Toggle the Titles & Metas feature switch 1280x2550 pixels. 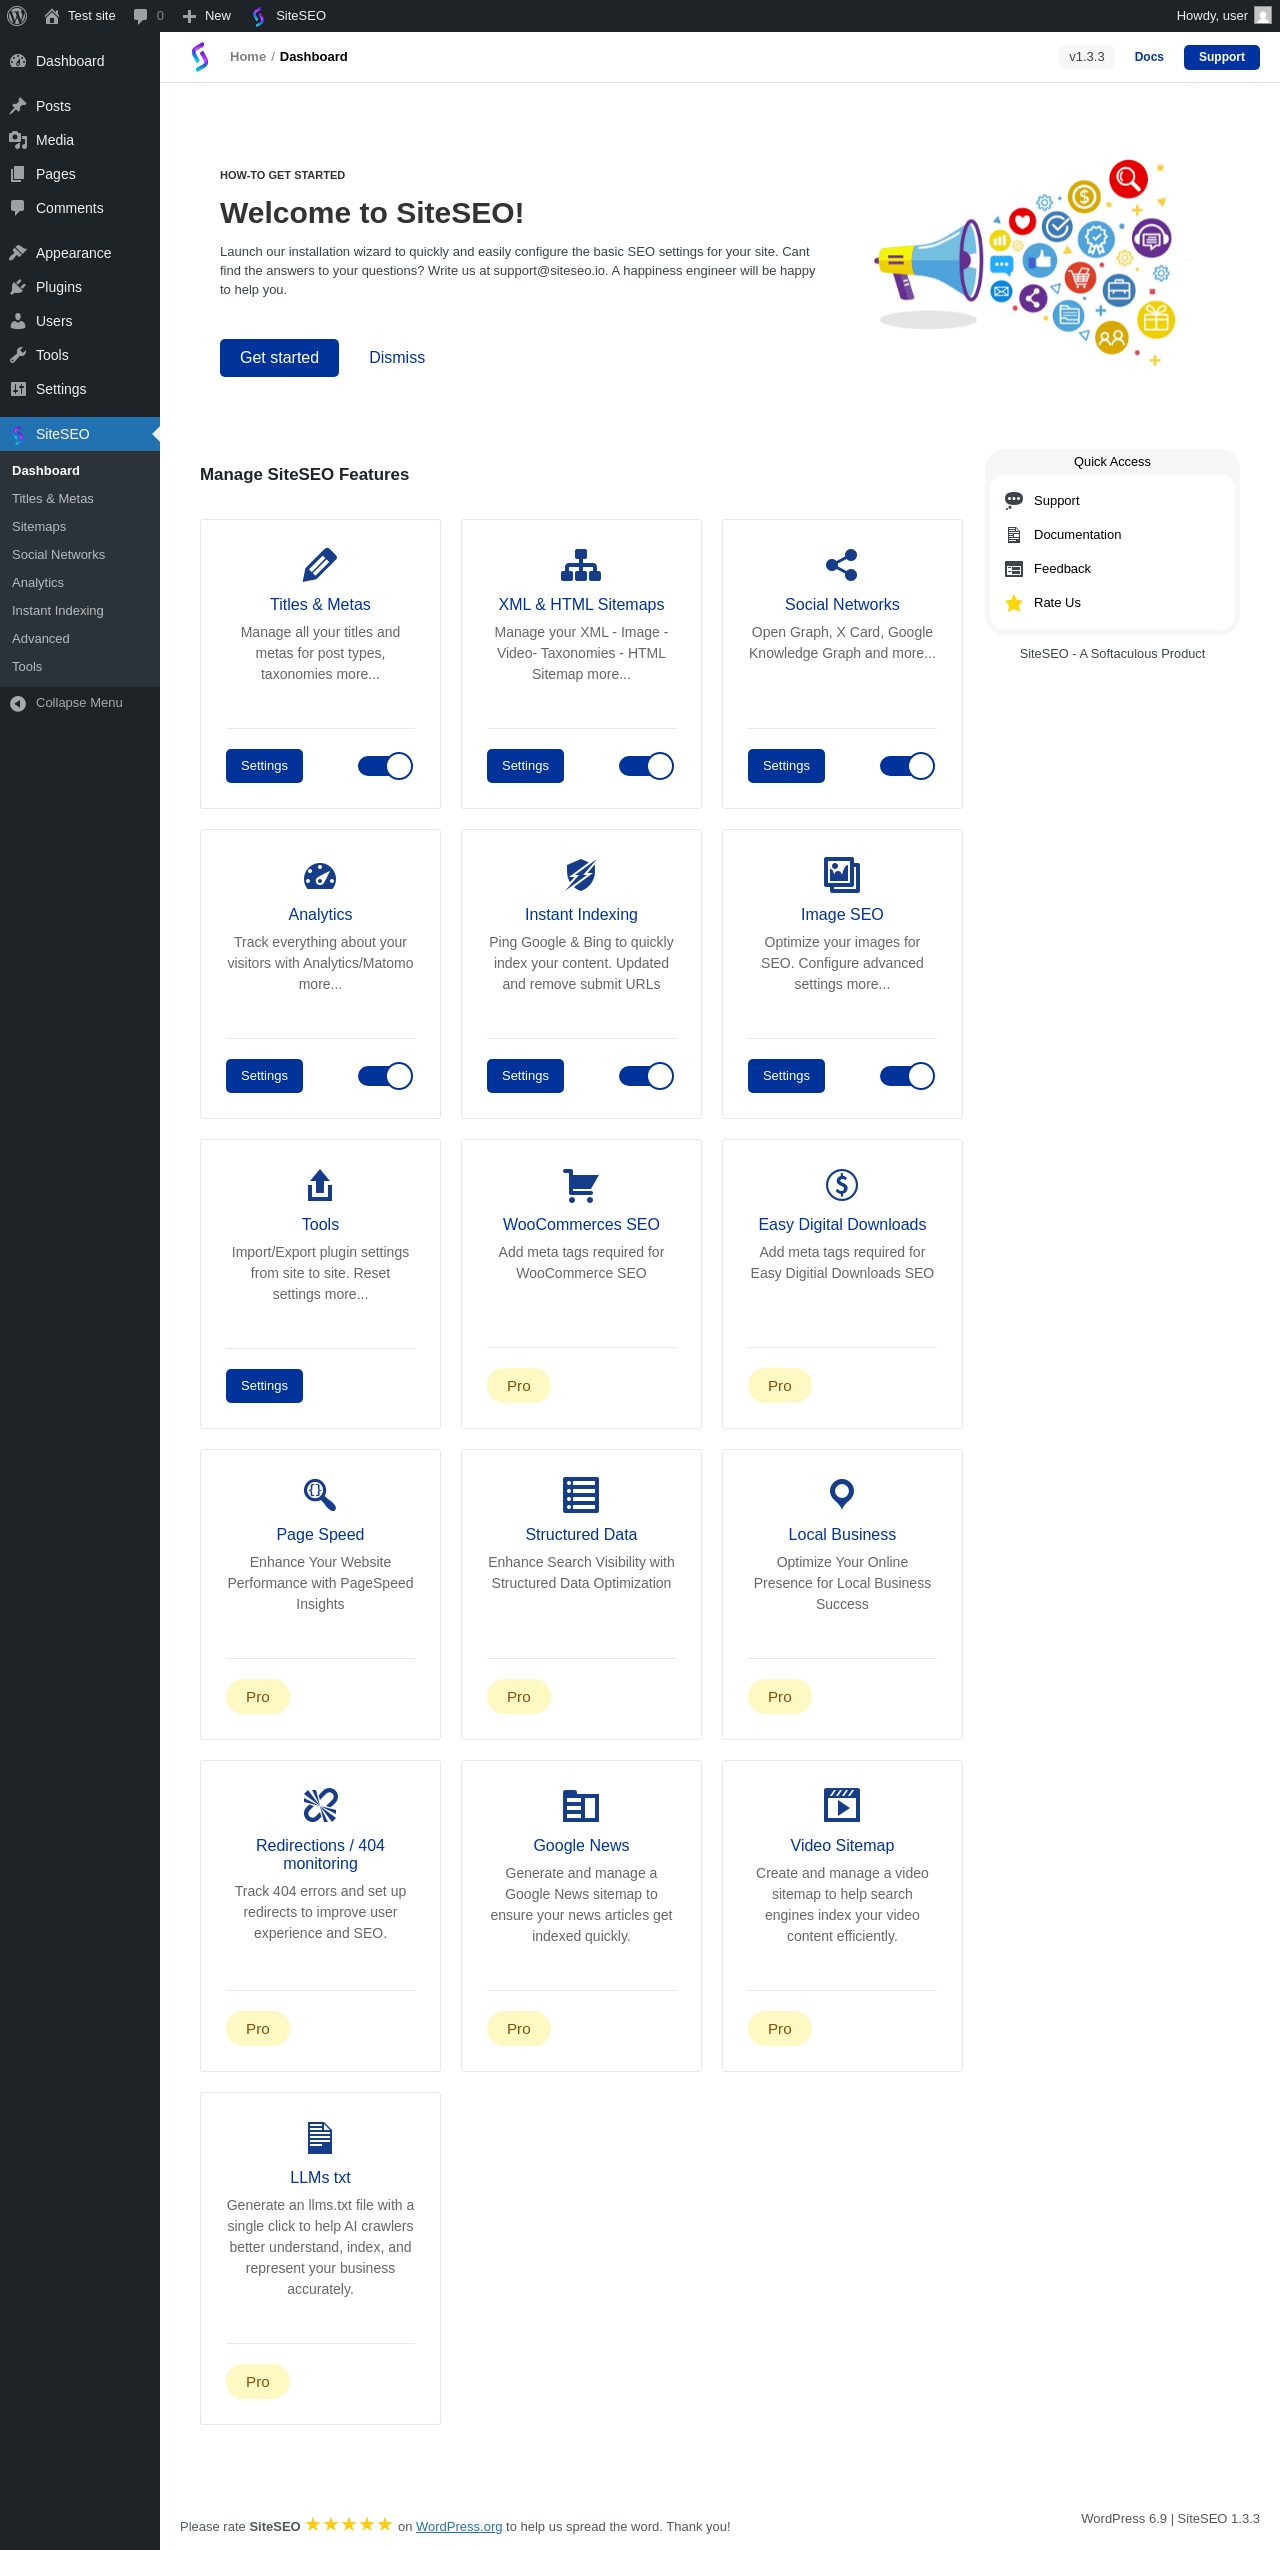tap(385, 766)
